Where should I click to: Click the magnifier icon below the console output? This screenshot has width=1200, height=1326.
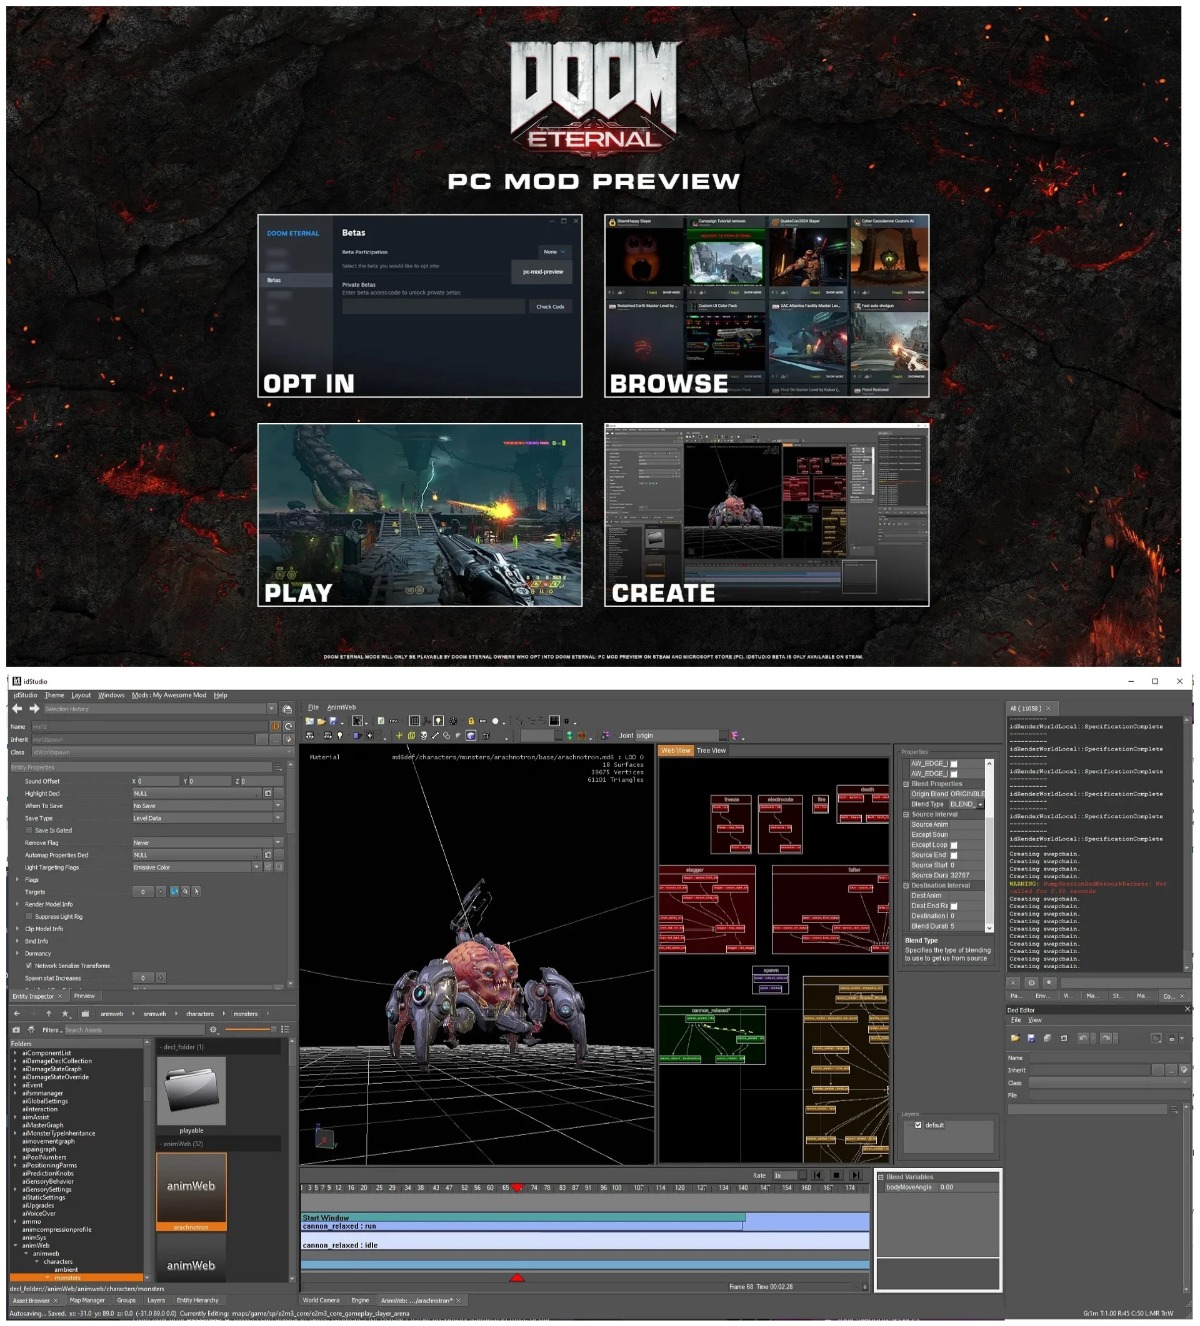[1050, 983]
